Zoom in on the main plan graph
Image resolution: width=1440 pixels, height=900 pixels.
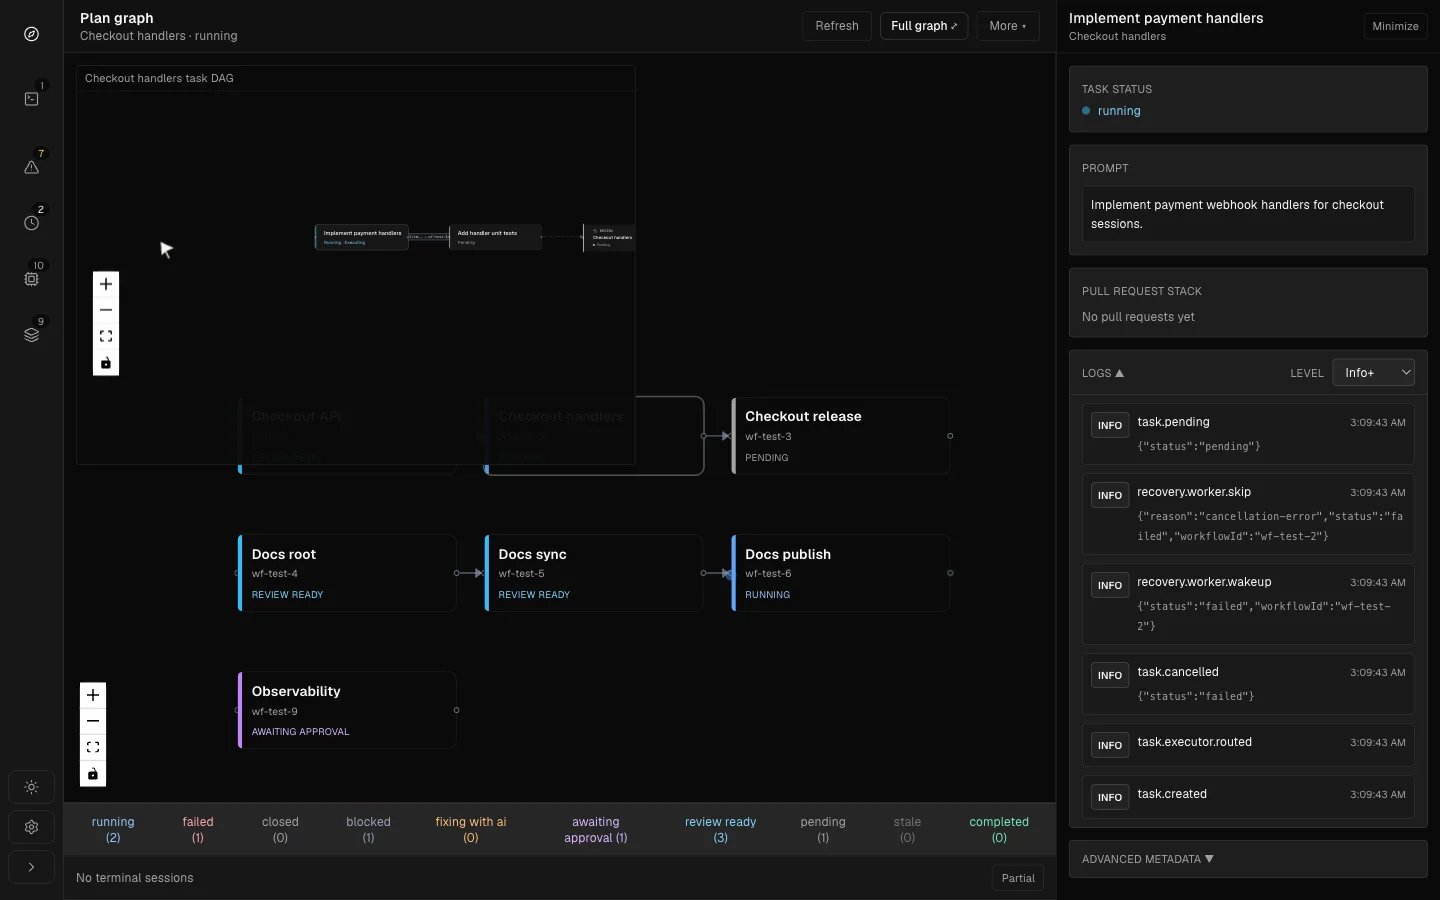pos(93,695)
